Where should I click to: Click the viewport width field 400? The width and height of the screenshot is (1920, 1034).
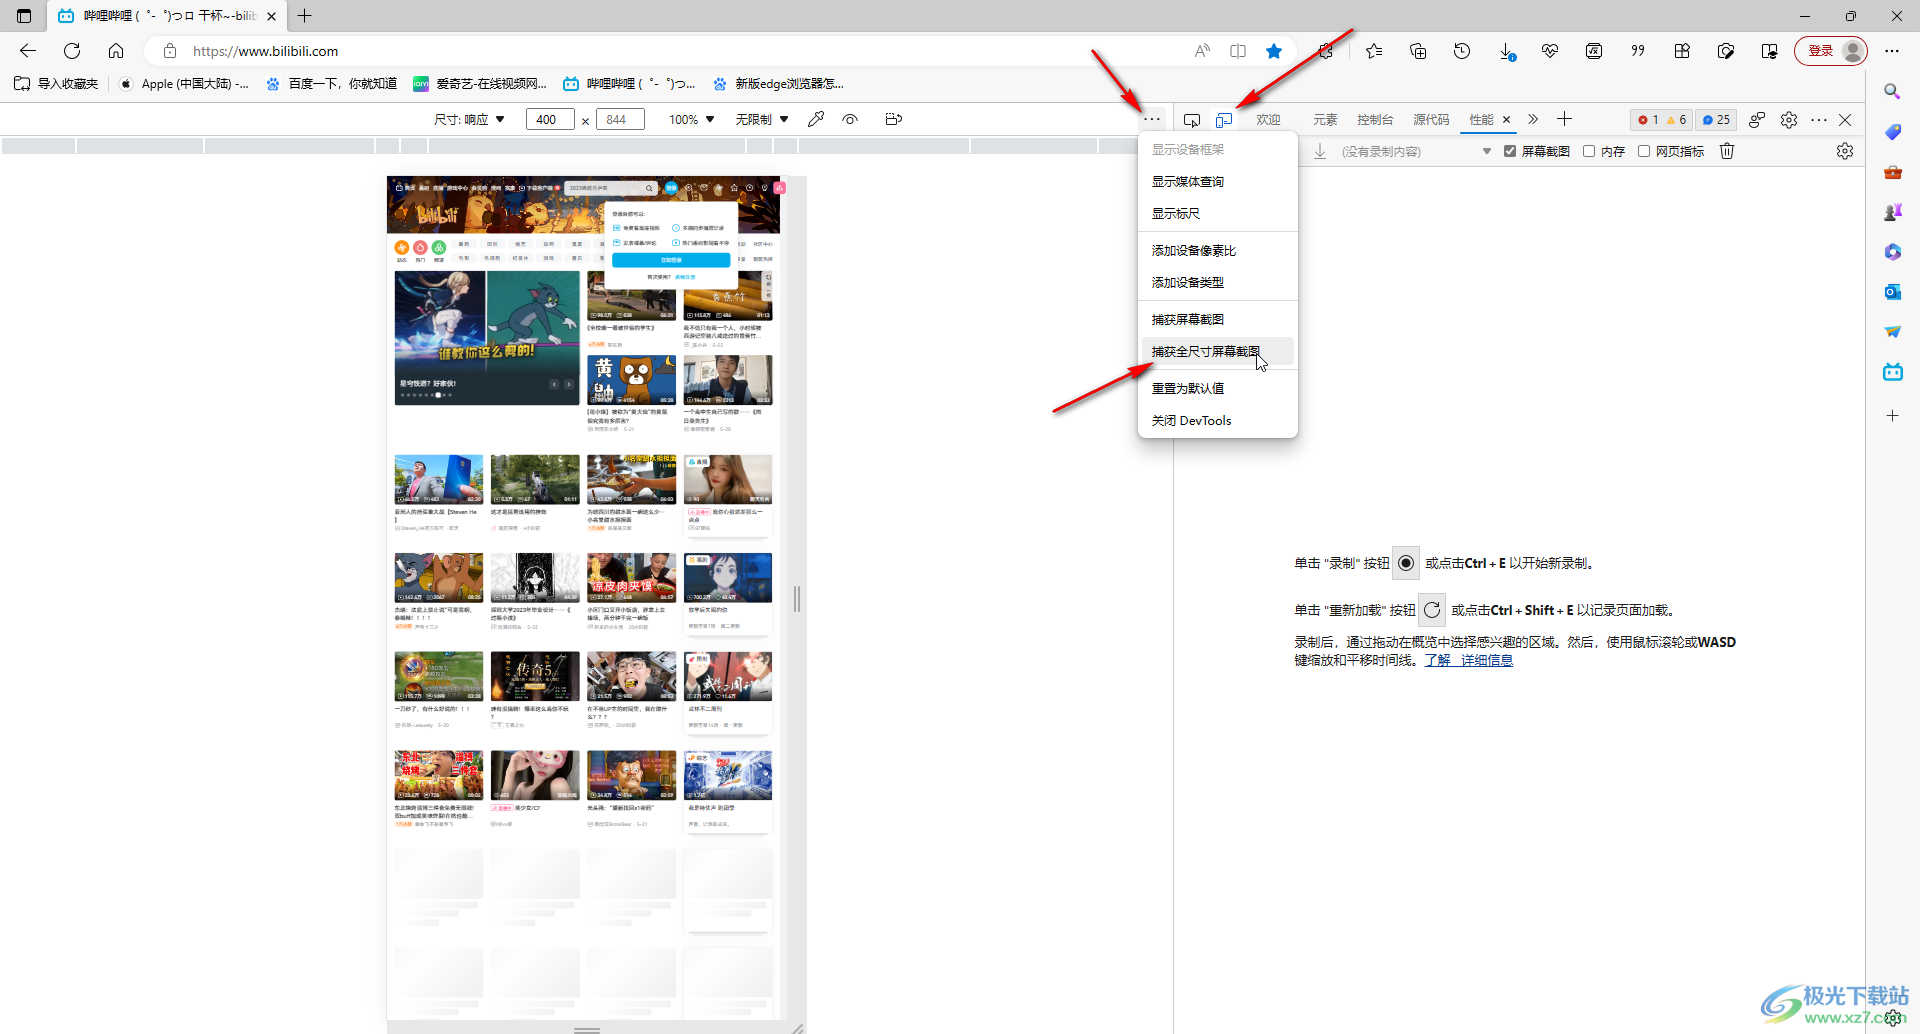tap(550, 119)
